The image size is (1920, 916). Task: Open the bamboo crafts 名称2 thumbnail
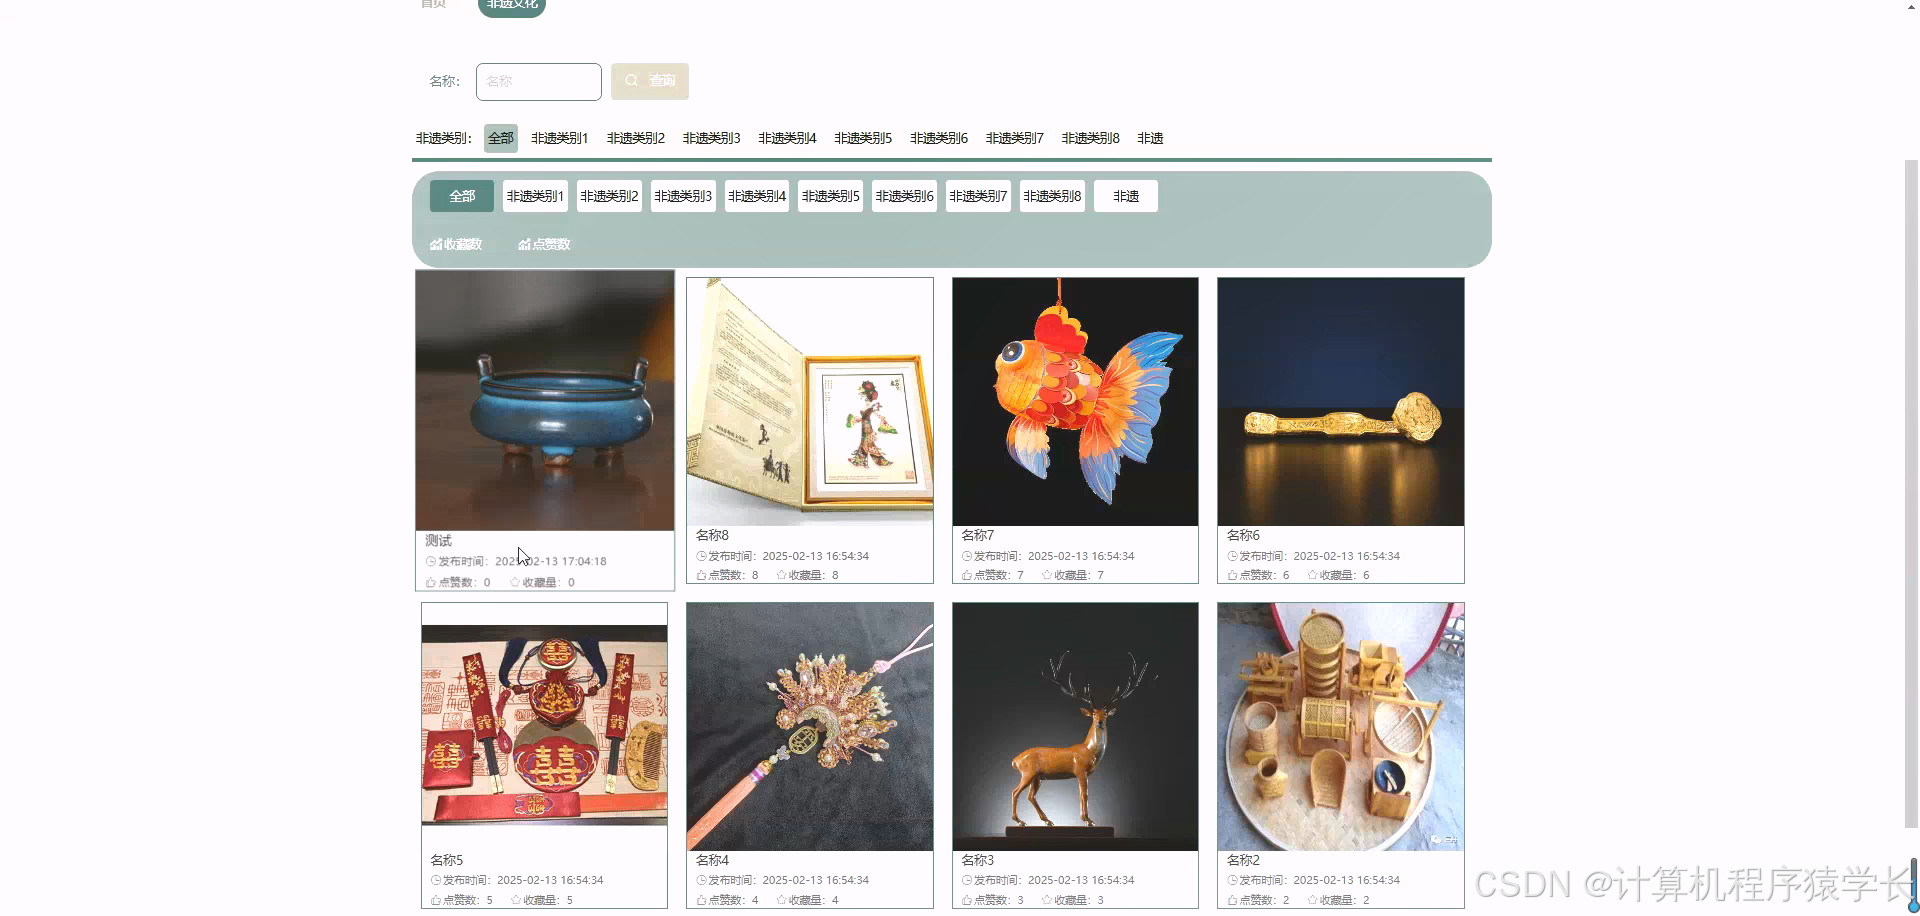pos(1341,726)
